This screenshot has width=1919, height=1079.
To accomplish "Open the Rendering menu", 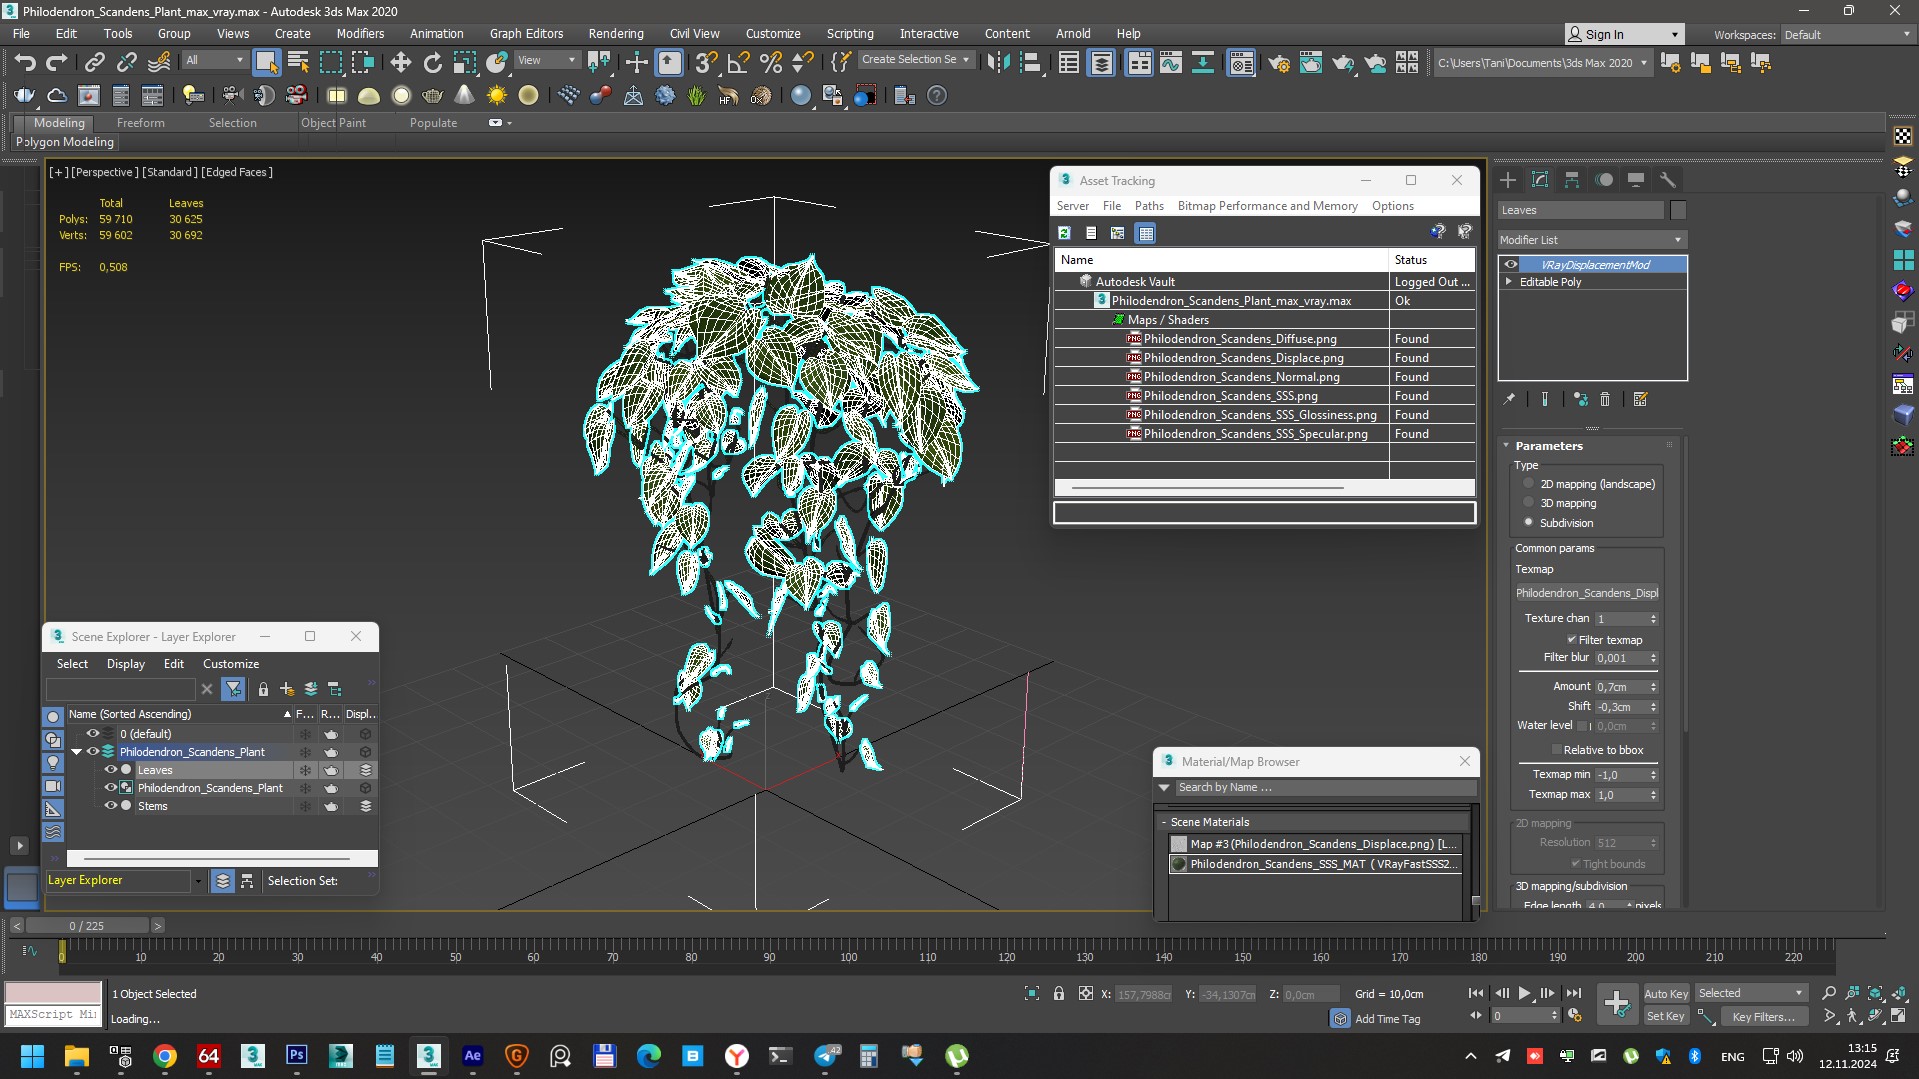I will (x=615, y=33).
